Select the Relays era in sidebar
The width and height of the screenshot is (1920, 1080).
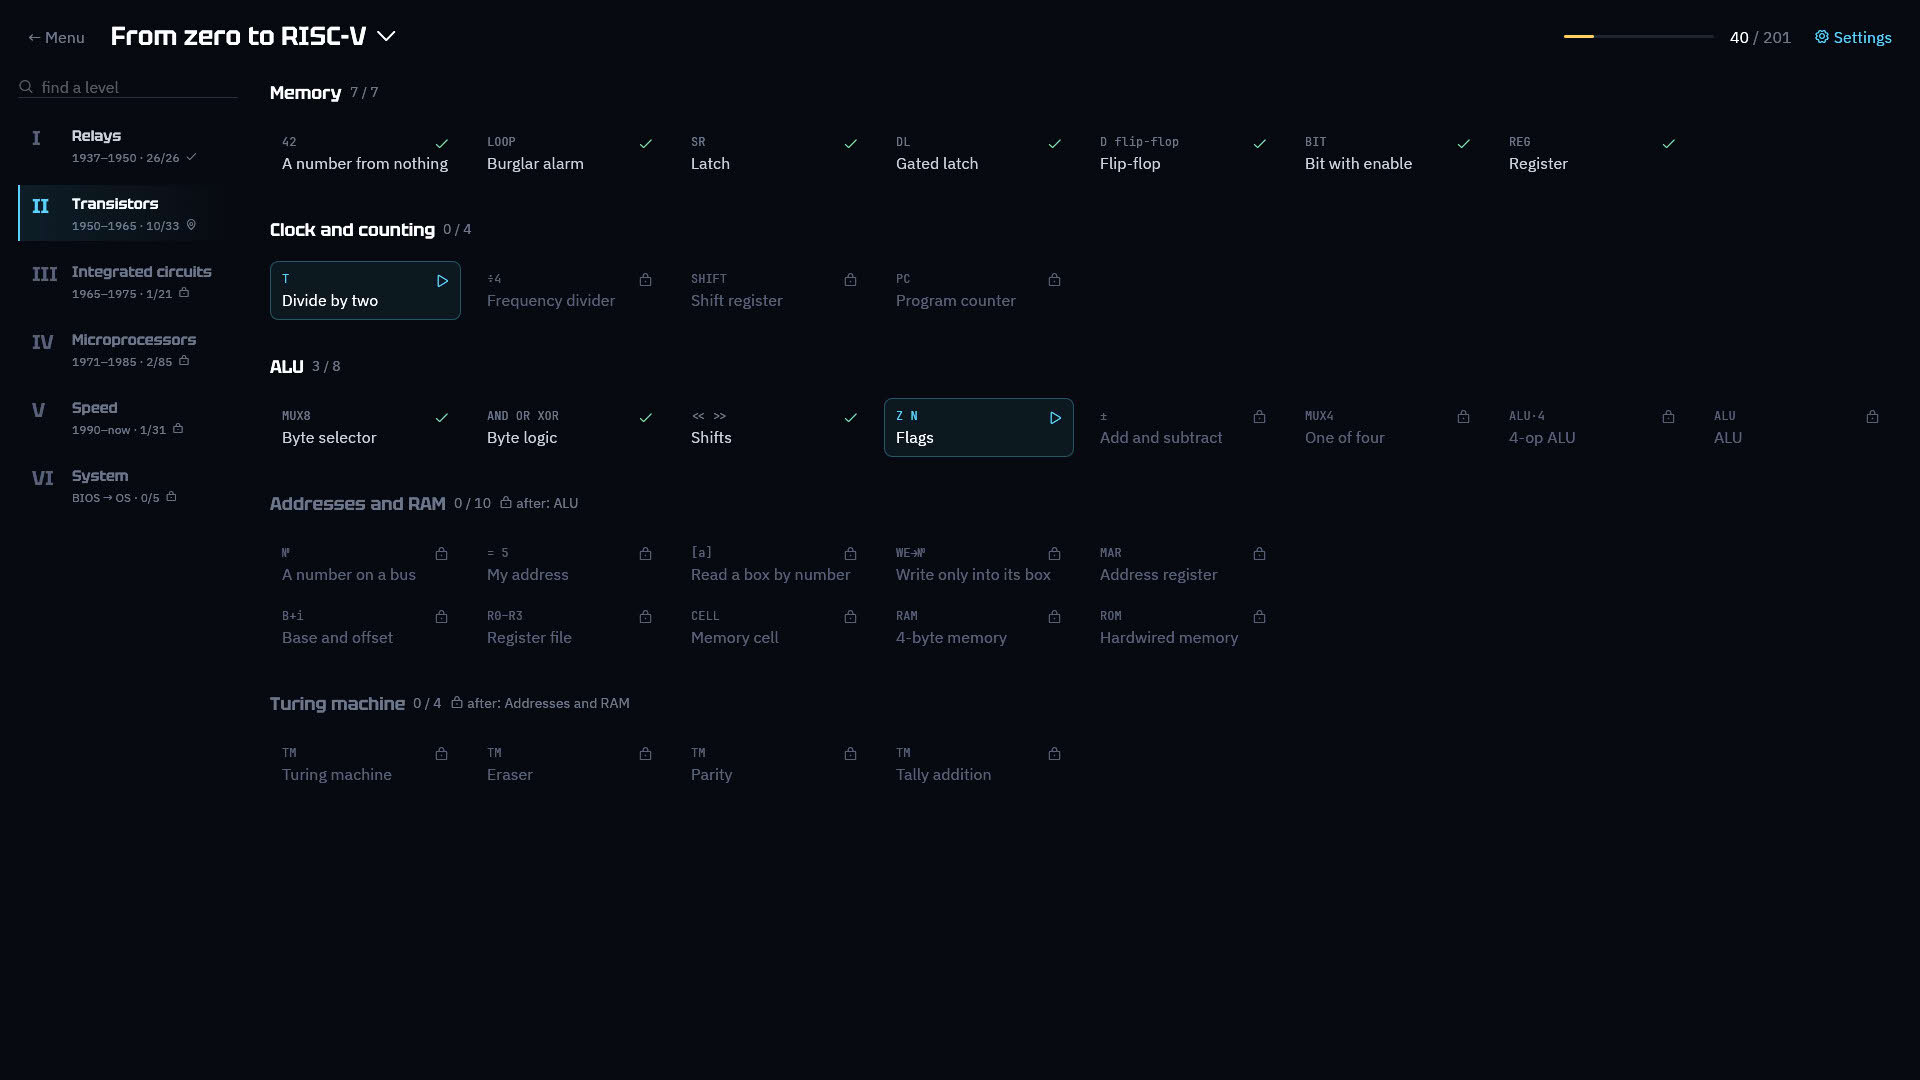(x=127, y=145)
